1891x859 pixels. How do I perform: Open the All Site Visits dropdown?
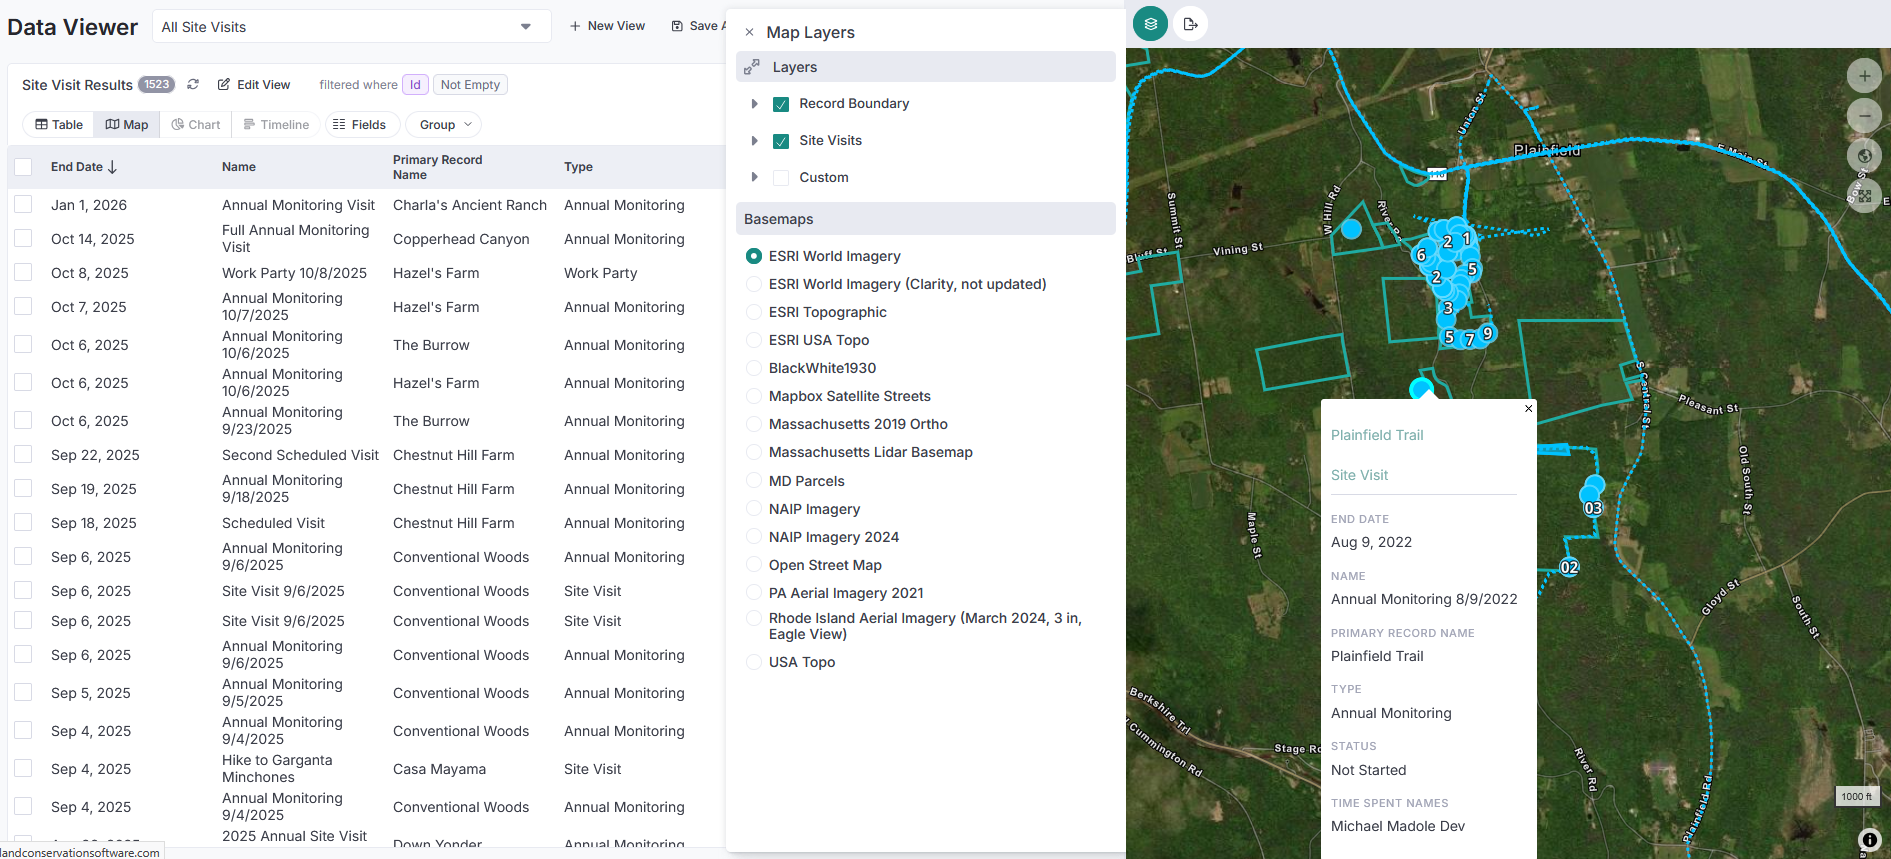point(351,27)
